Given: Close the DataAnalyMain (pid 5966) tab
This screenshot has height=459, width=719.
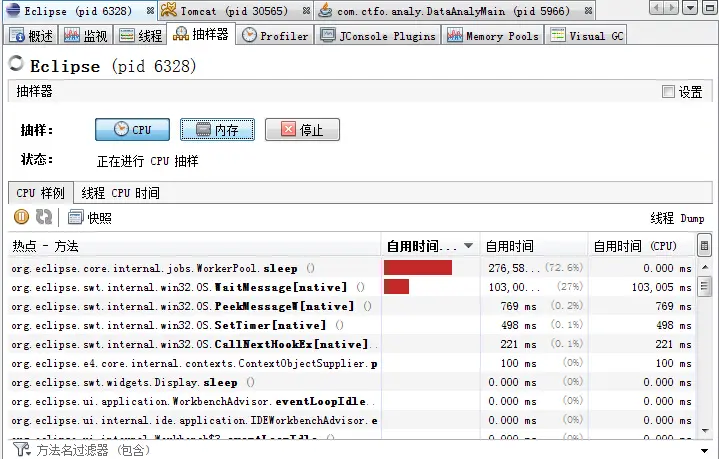Looking at the screenshot, I should (x=588, y=11).
